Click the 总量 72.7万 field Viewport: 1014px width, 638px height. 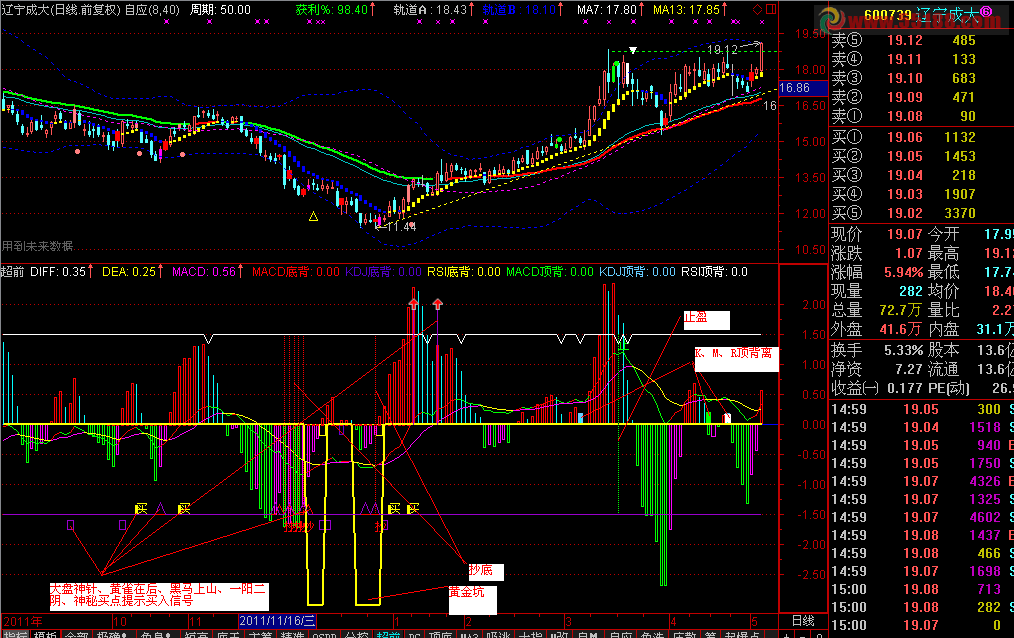coord(877,310)
